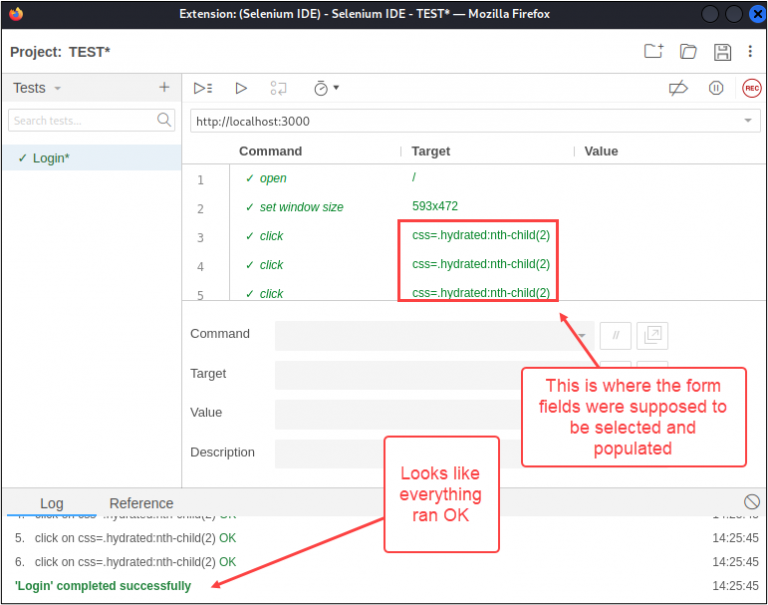Viewport: 768px width, 605px height.
Task: Select the Login* test in the list
Action: 50,158
